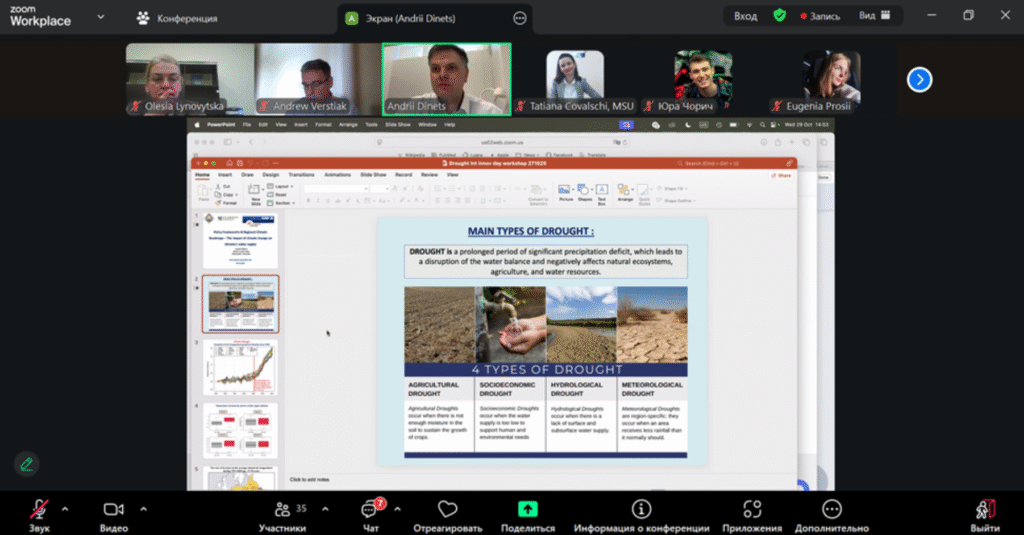Image resolution: width=1024 pixels, height=535 pixels.
Task: Unmute the microphone with Звук button
Action: pyautogui.click(x=39, y=510)
